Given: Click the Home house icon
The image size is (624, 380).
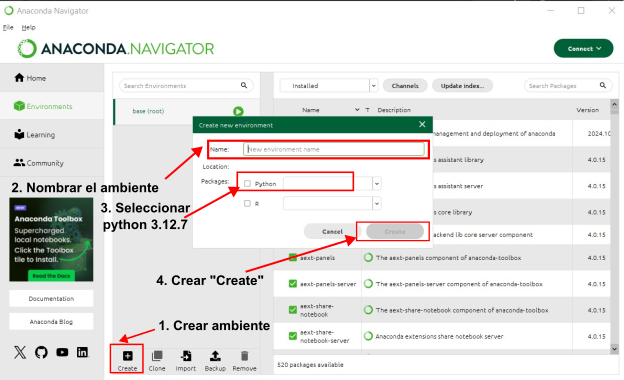Looking at the screenshot, I should pyautogui.click(x=19, y=78).
